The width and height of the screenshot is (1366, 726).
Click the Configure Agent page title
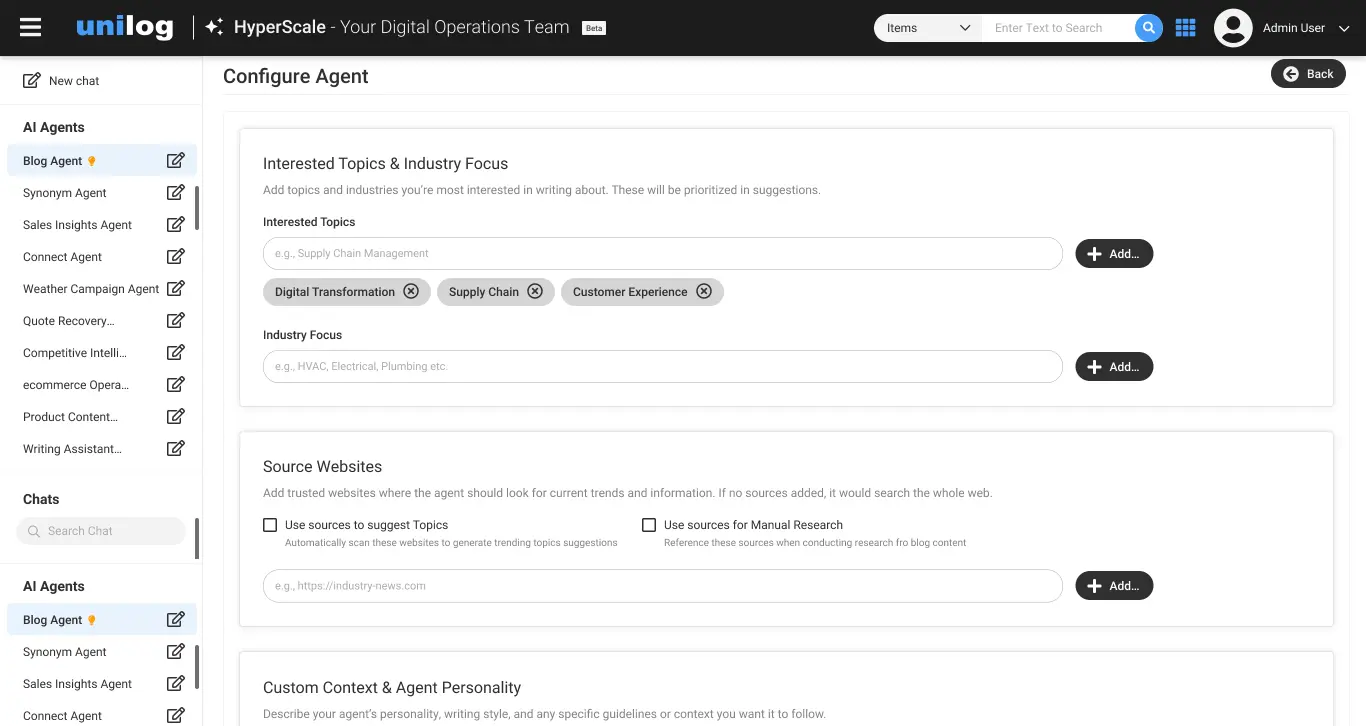point(296,76)
